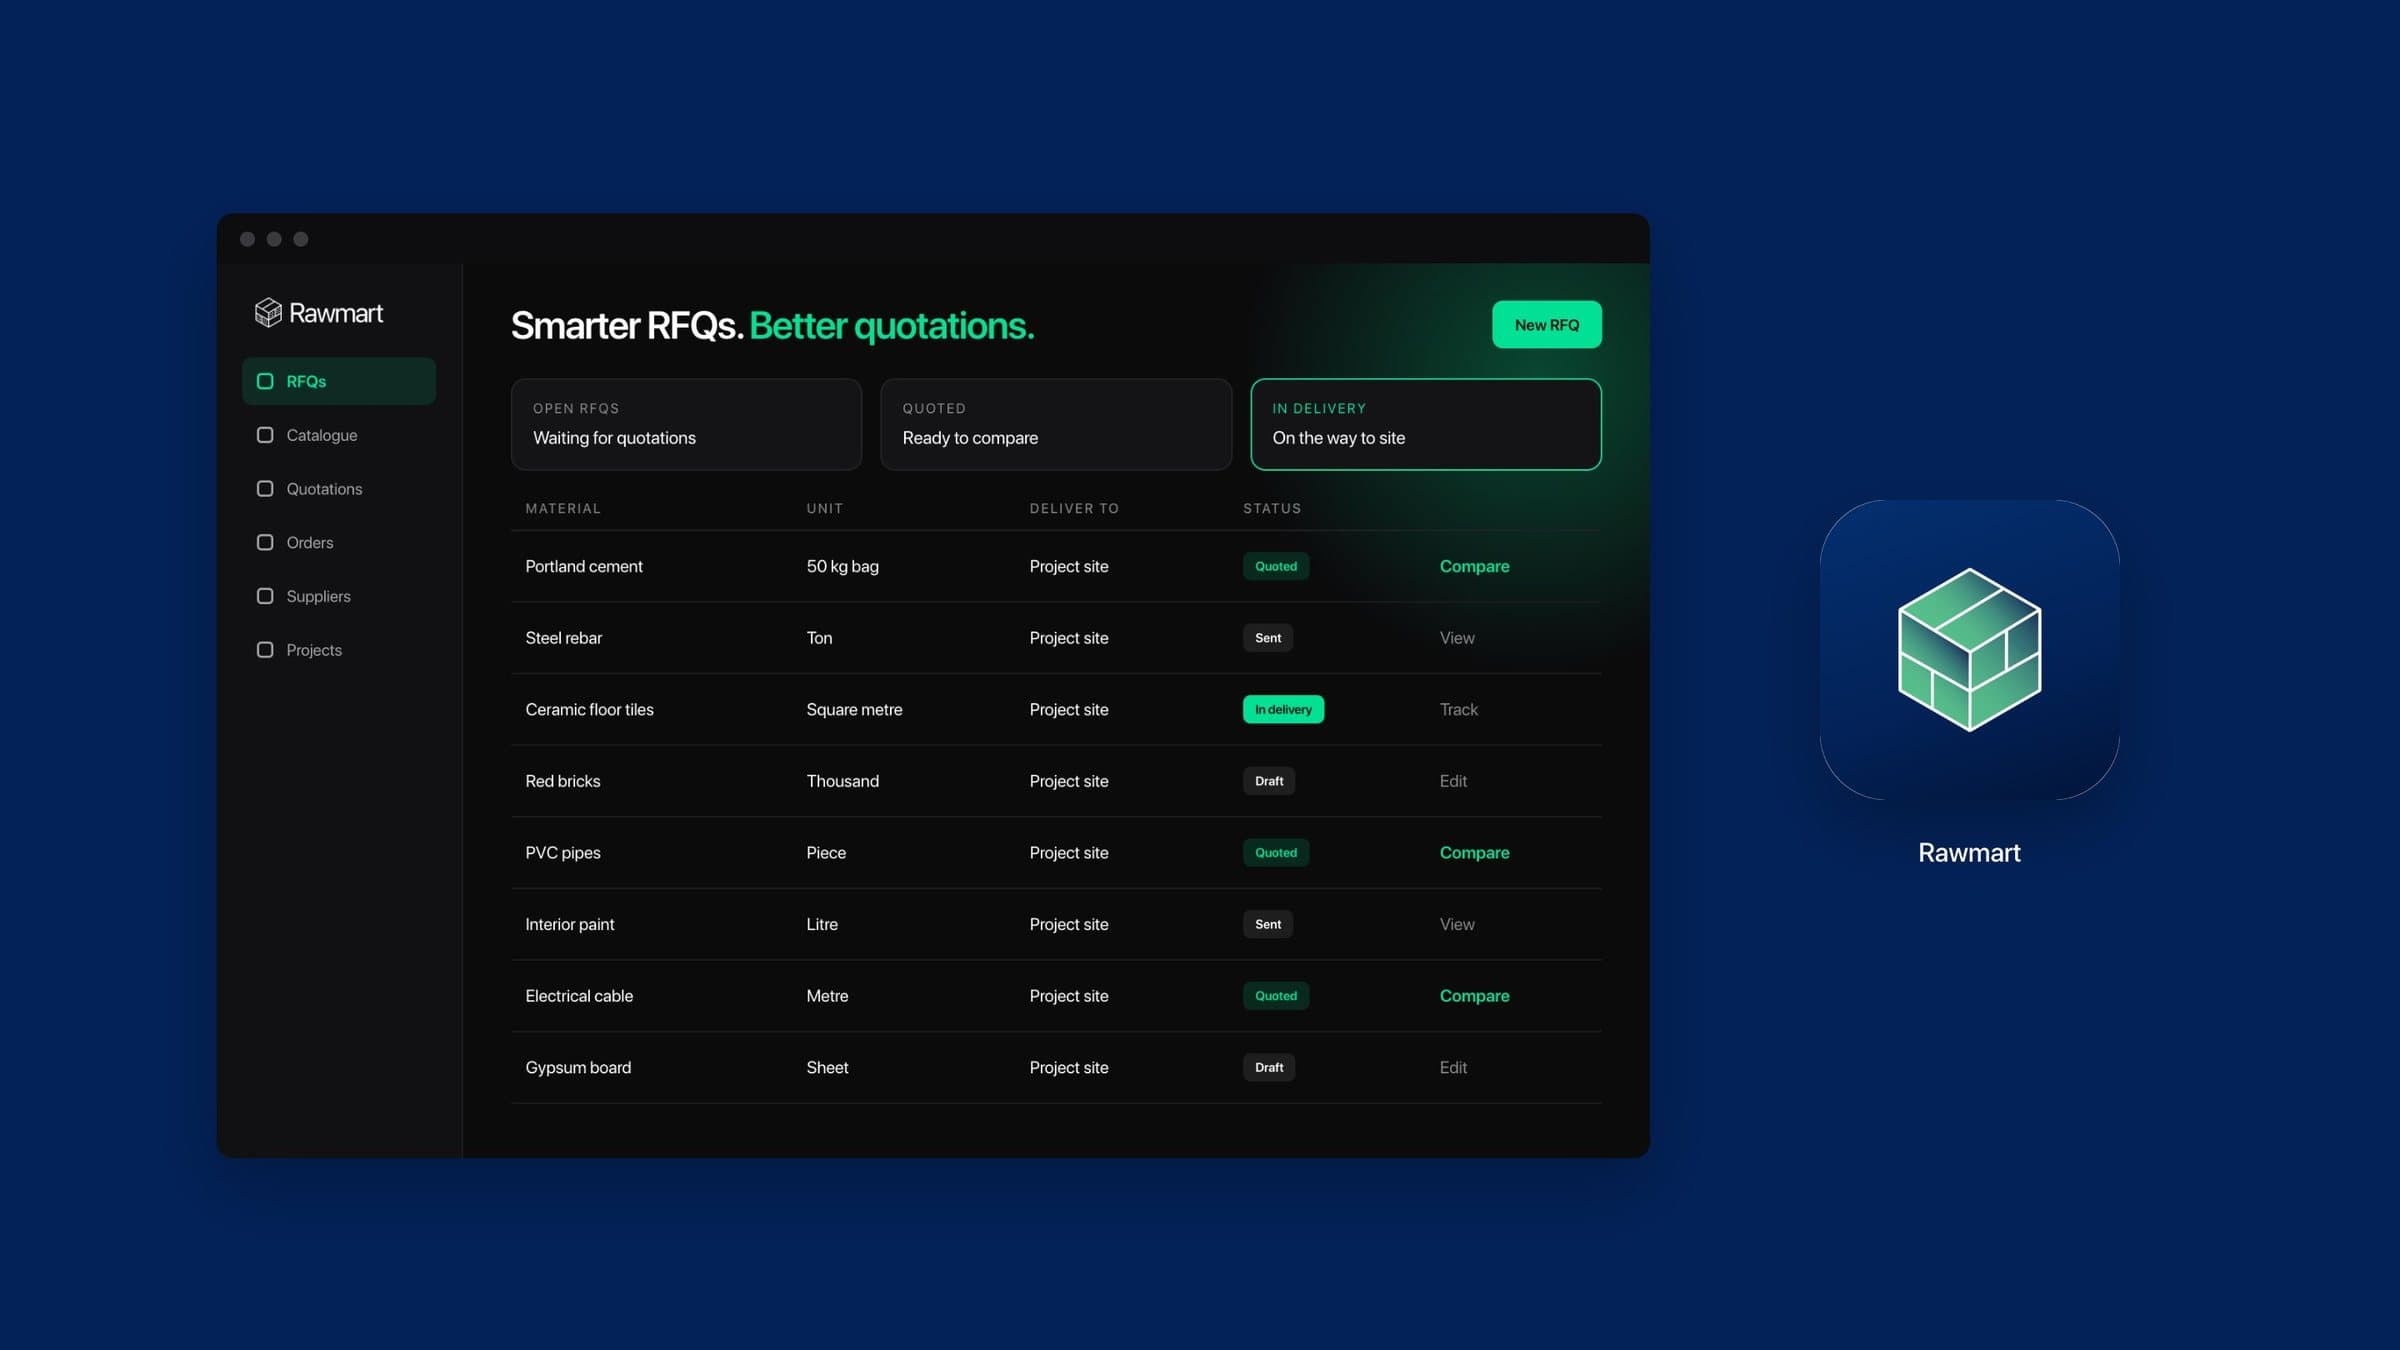Click the Rawmart label under app icon
Screen dimensions: 2400x1350
point(1969,852)
